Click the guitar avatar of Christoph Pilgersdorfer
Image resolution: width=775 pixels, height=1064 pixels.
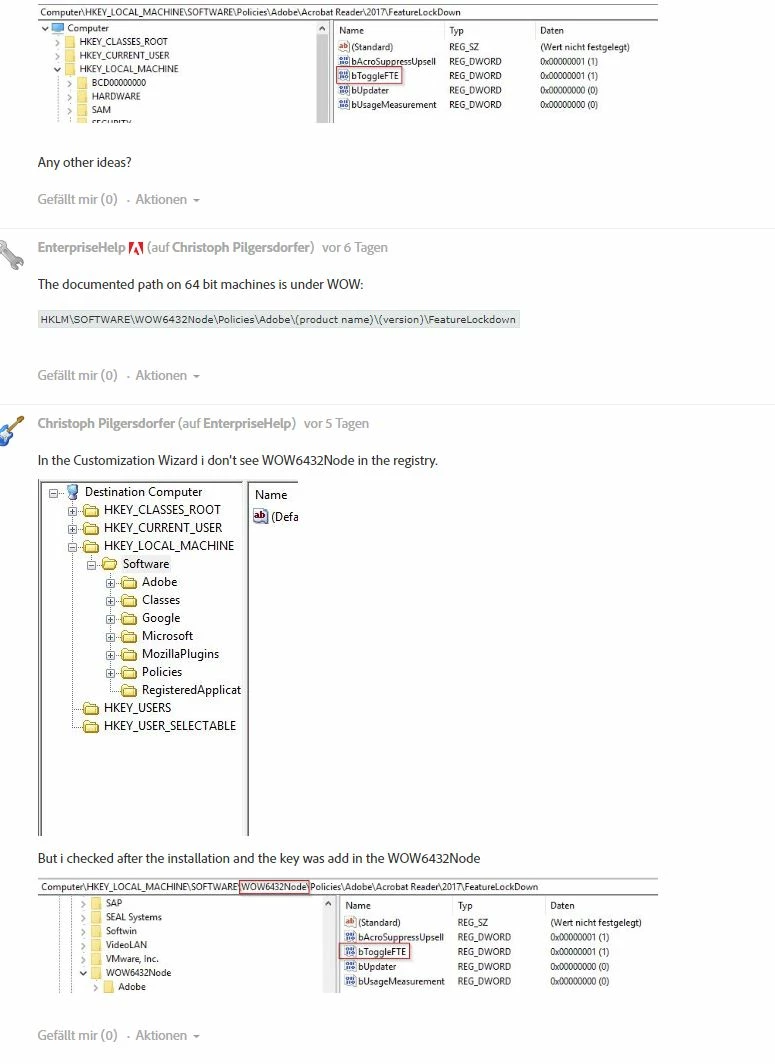coord(12,430)
